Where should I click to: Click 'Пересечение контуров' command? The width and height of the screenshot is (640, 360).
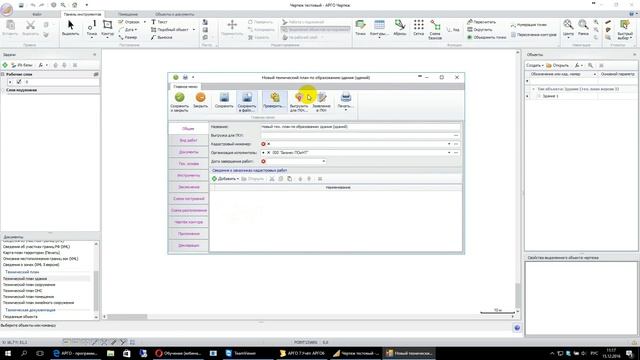[x=533, y=35]
